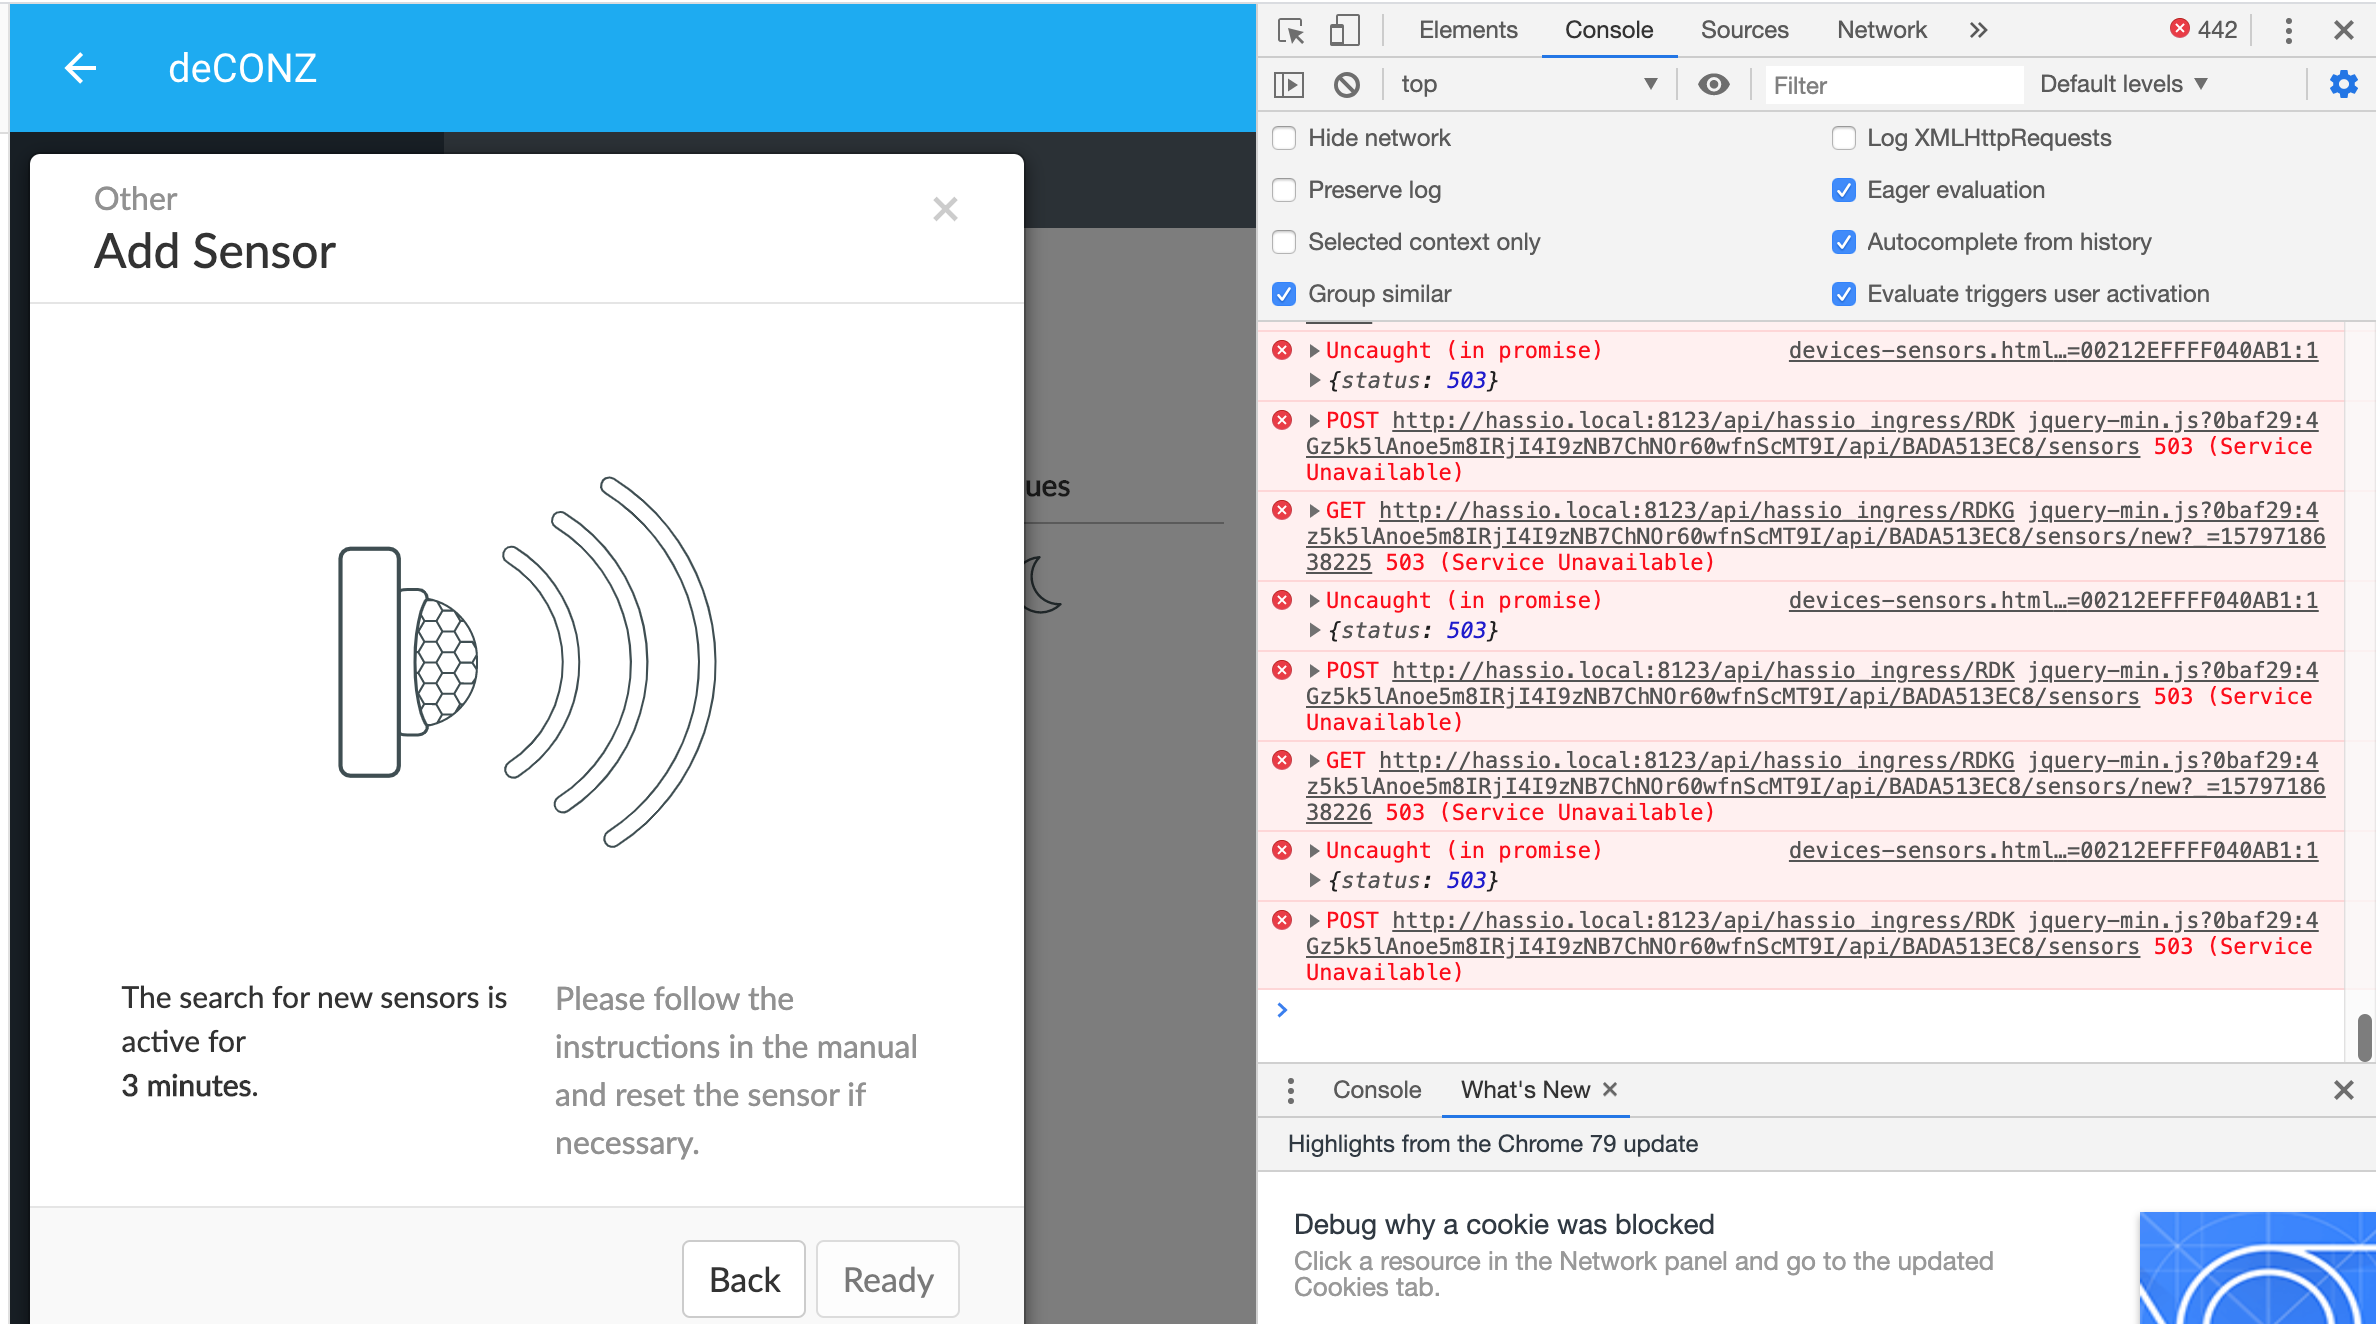Clear the console using the clear icon
The width and height of the screenshot is (2376, 1324).
click(x=1345, y=84)
